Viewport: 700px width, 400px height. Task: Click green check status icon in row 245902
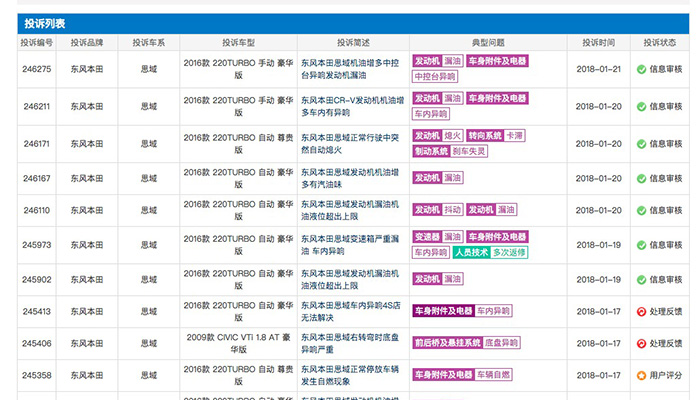642,280
